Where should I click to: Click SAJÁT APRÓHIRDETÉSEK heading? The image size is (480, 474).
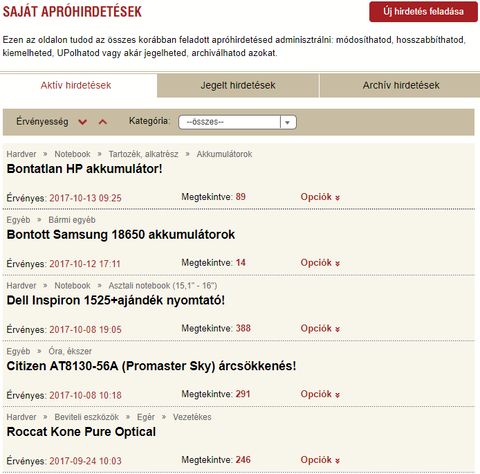tap(72, 12)
